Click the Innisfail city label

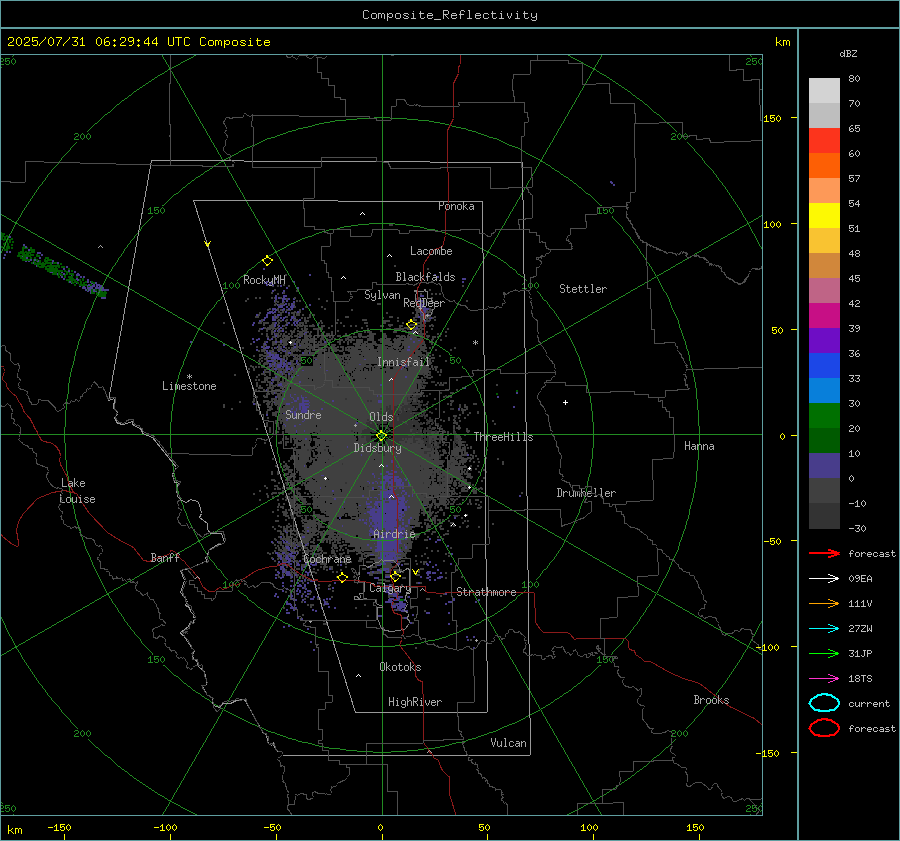tap(403, 362)
